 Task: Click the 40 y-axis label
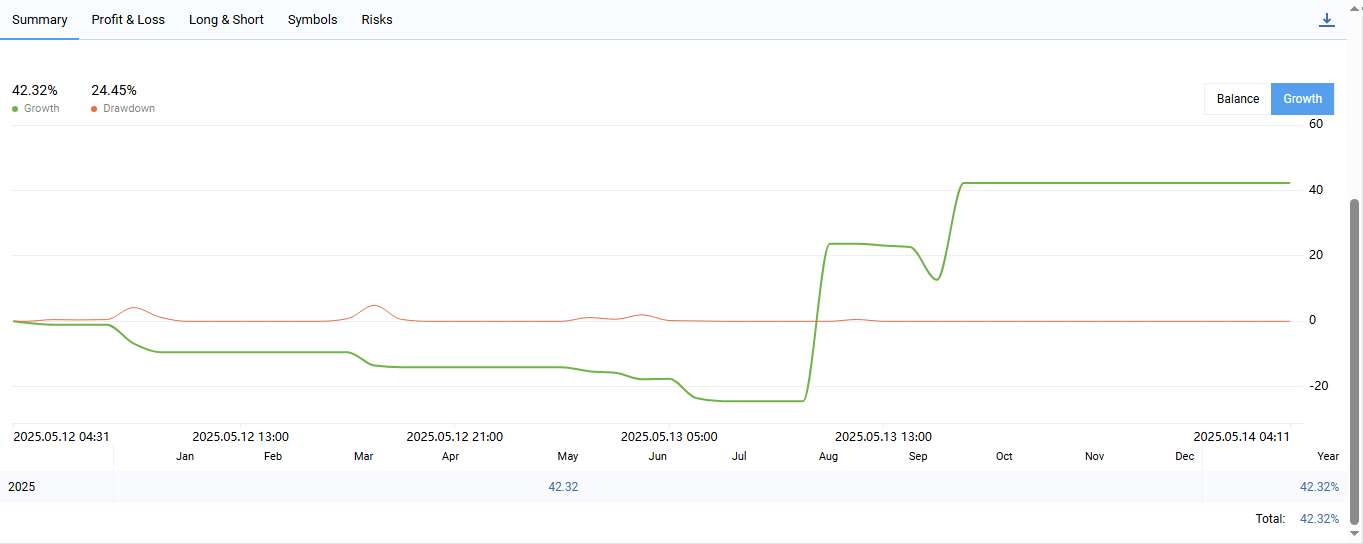tap(1316, 190)
